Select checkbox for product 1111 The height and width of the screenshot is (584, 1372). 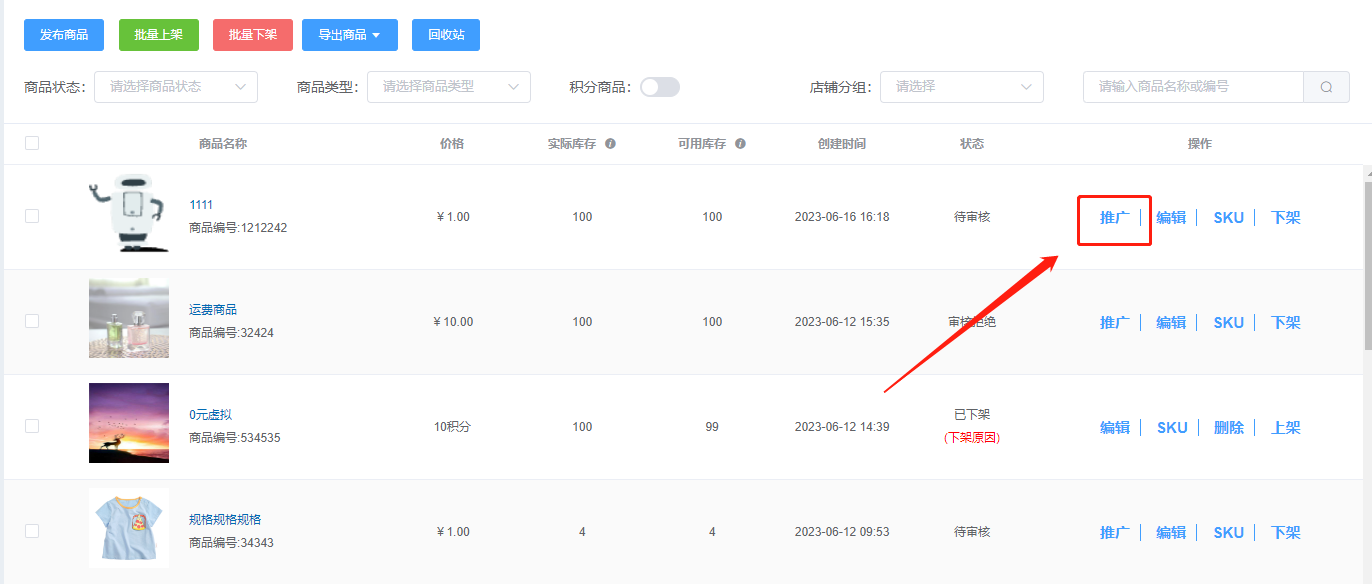32,216
